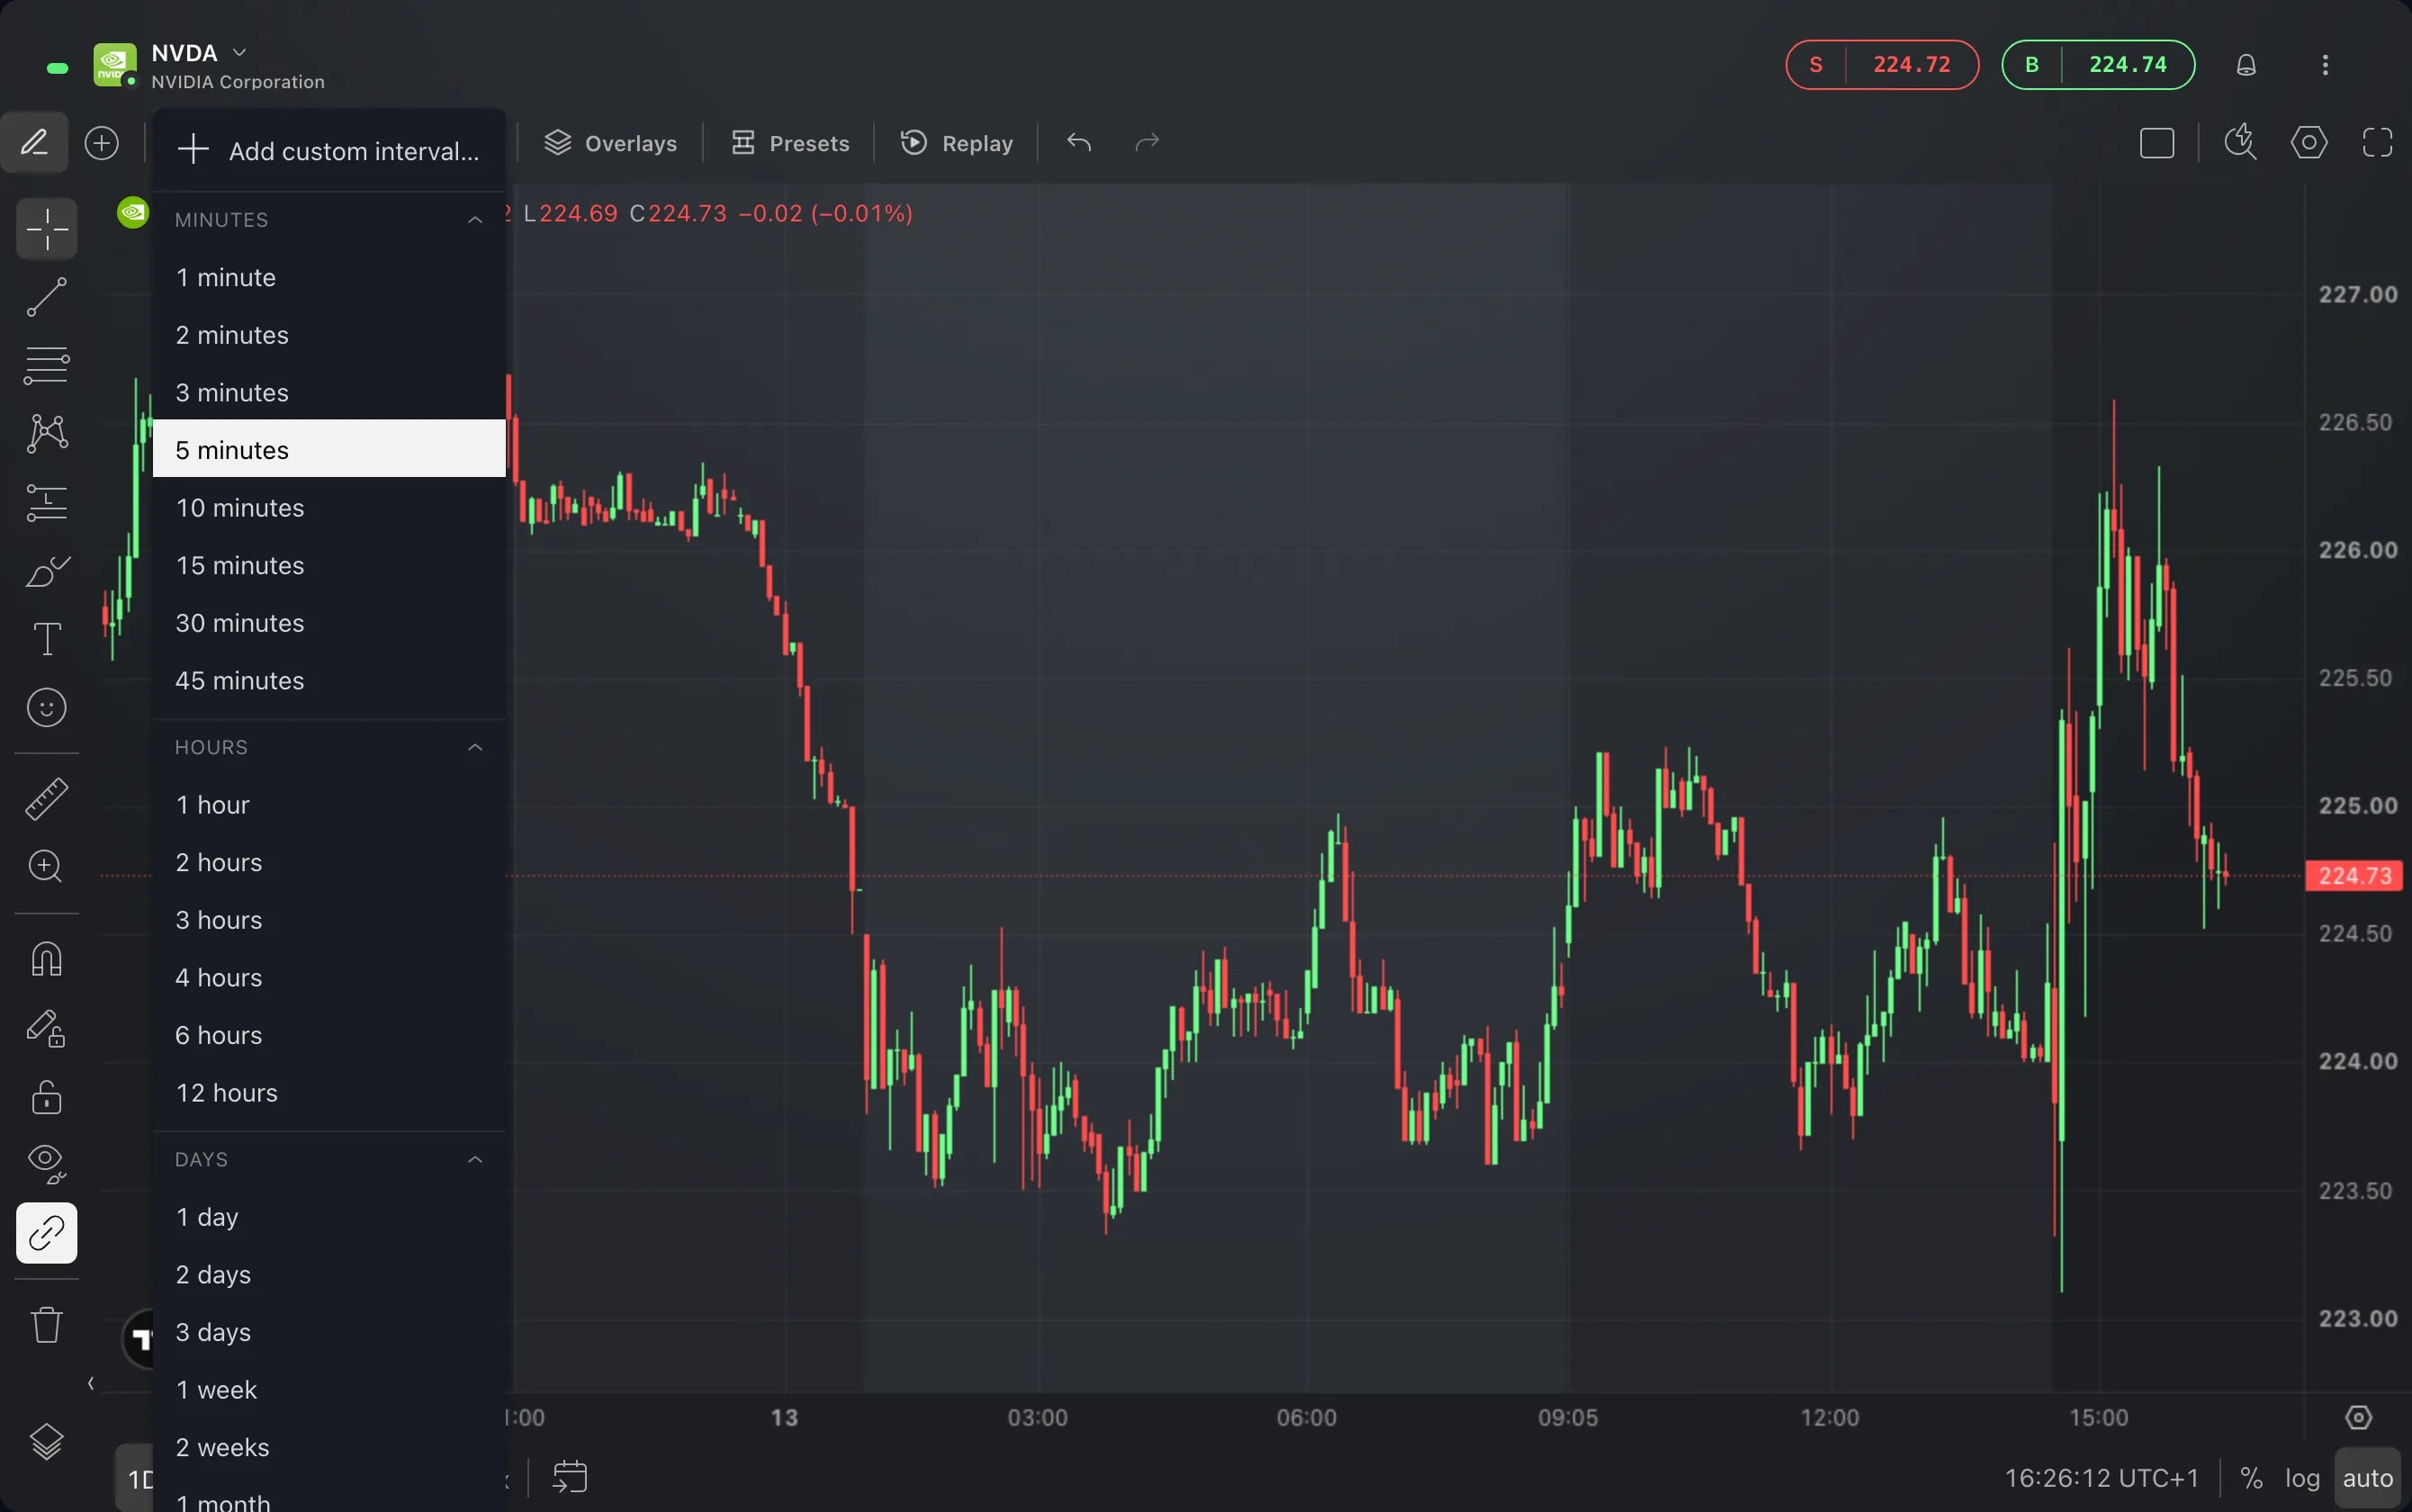Open the emoji icons tool

click(46, 708)
